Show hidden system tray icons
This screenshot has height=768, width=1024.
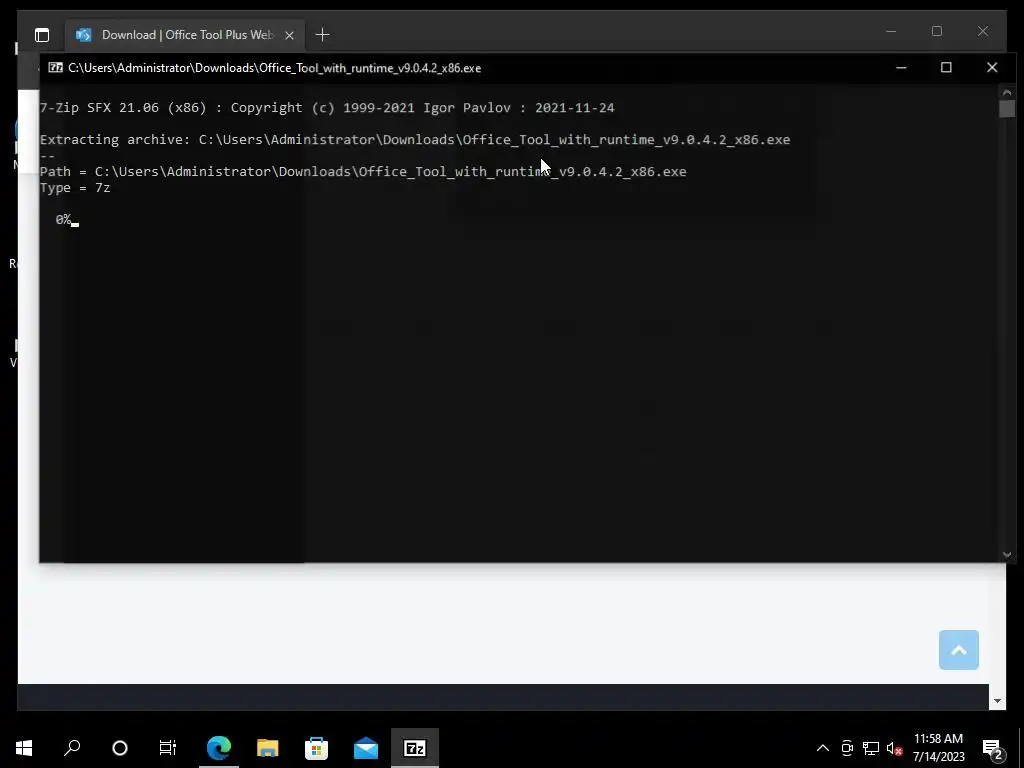pyautogui.click(x=823, y=748)
